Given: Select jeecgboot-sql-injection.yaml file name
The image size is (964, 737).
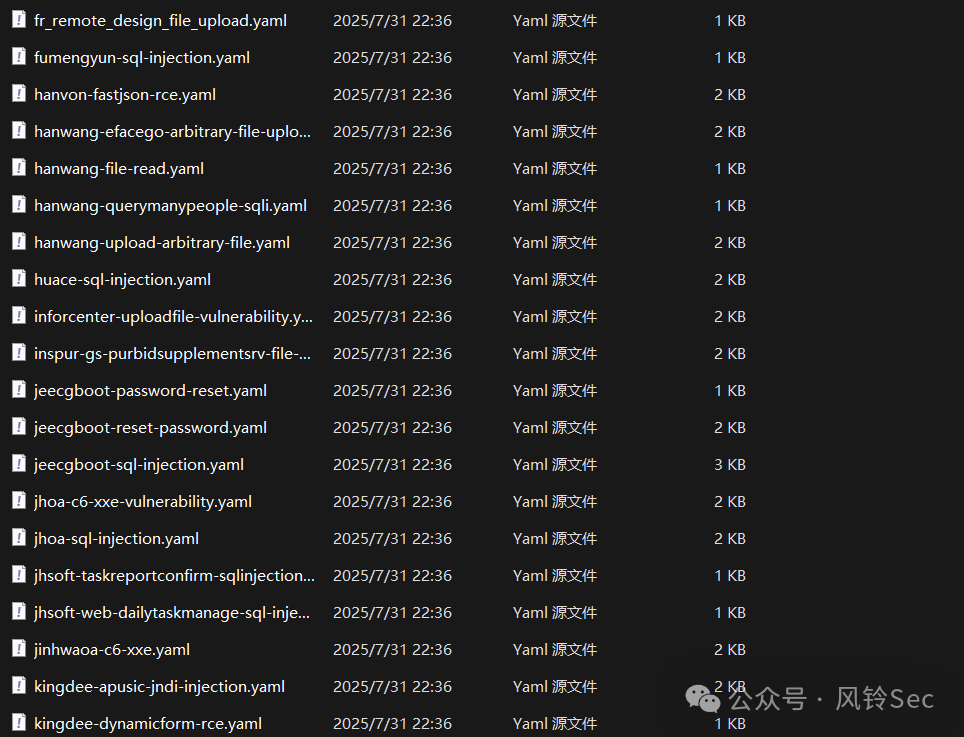Looking at the screenshot, I should coord(139,464).
